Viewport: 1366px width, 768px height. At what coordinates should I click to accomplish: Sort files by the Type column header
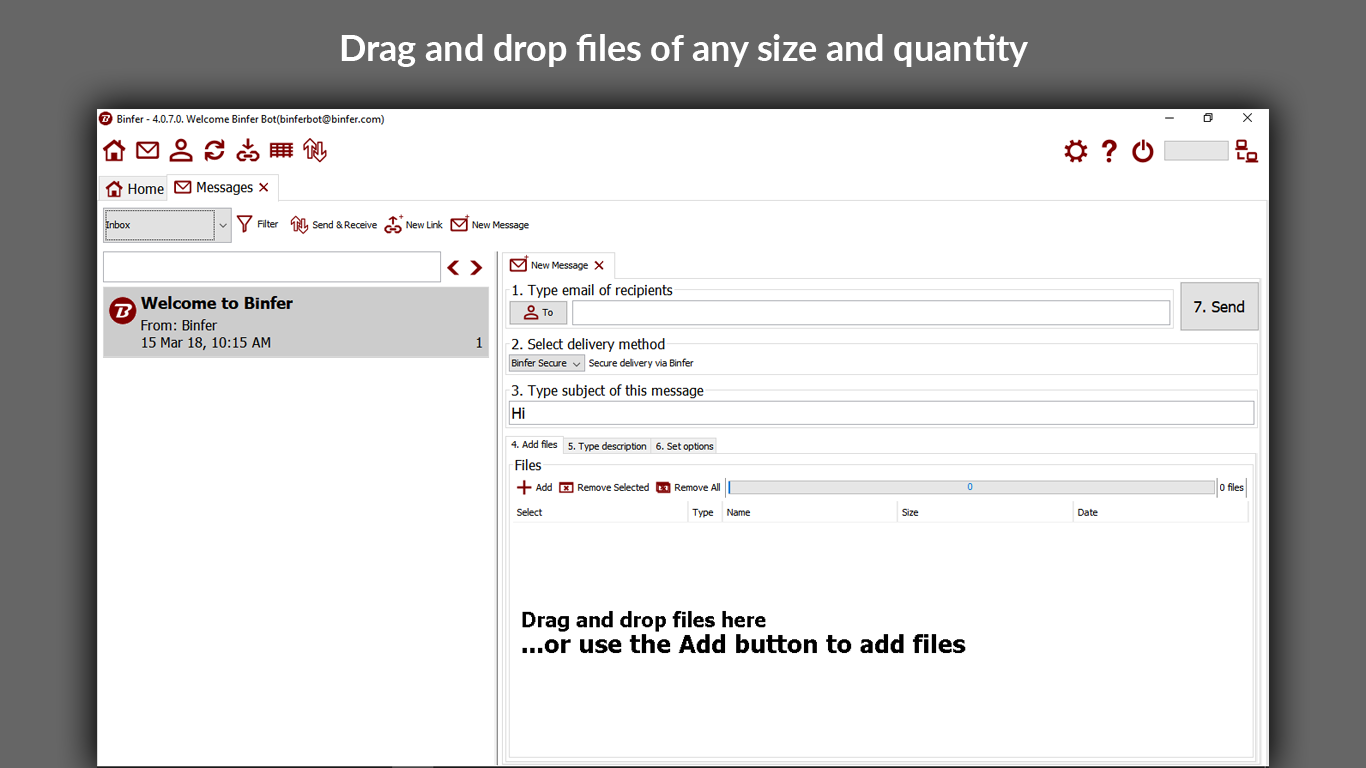pyautogui.click(x=705, y=513)
